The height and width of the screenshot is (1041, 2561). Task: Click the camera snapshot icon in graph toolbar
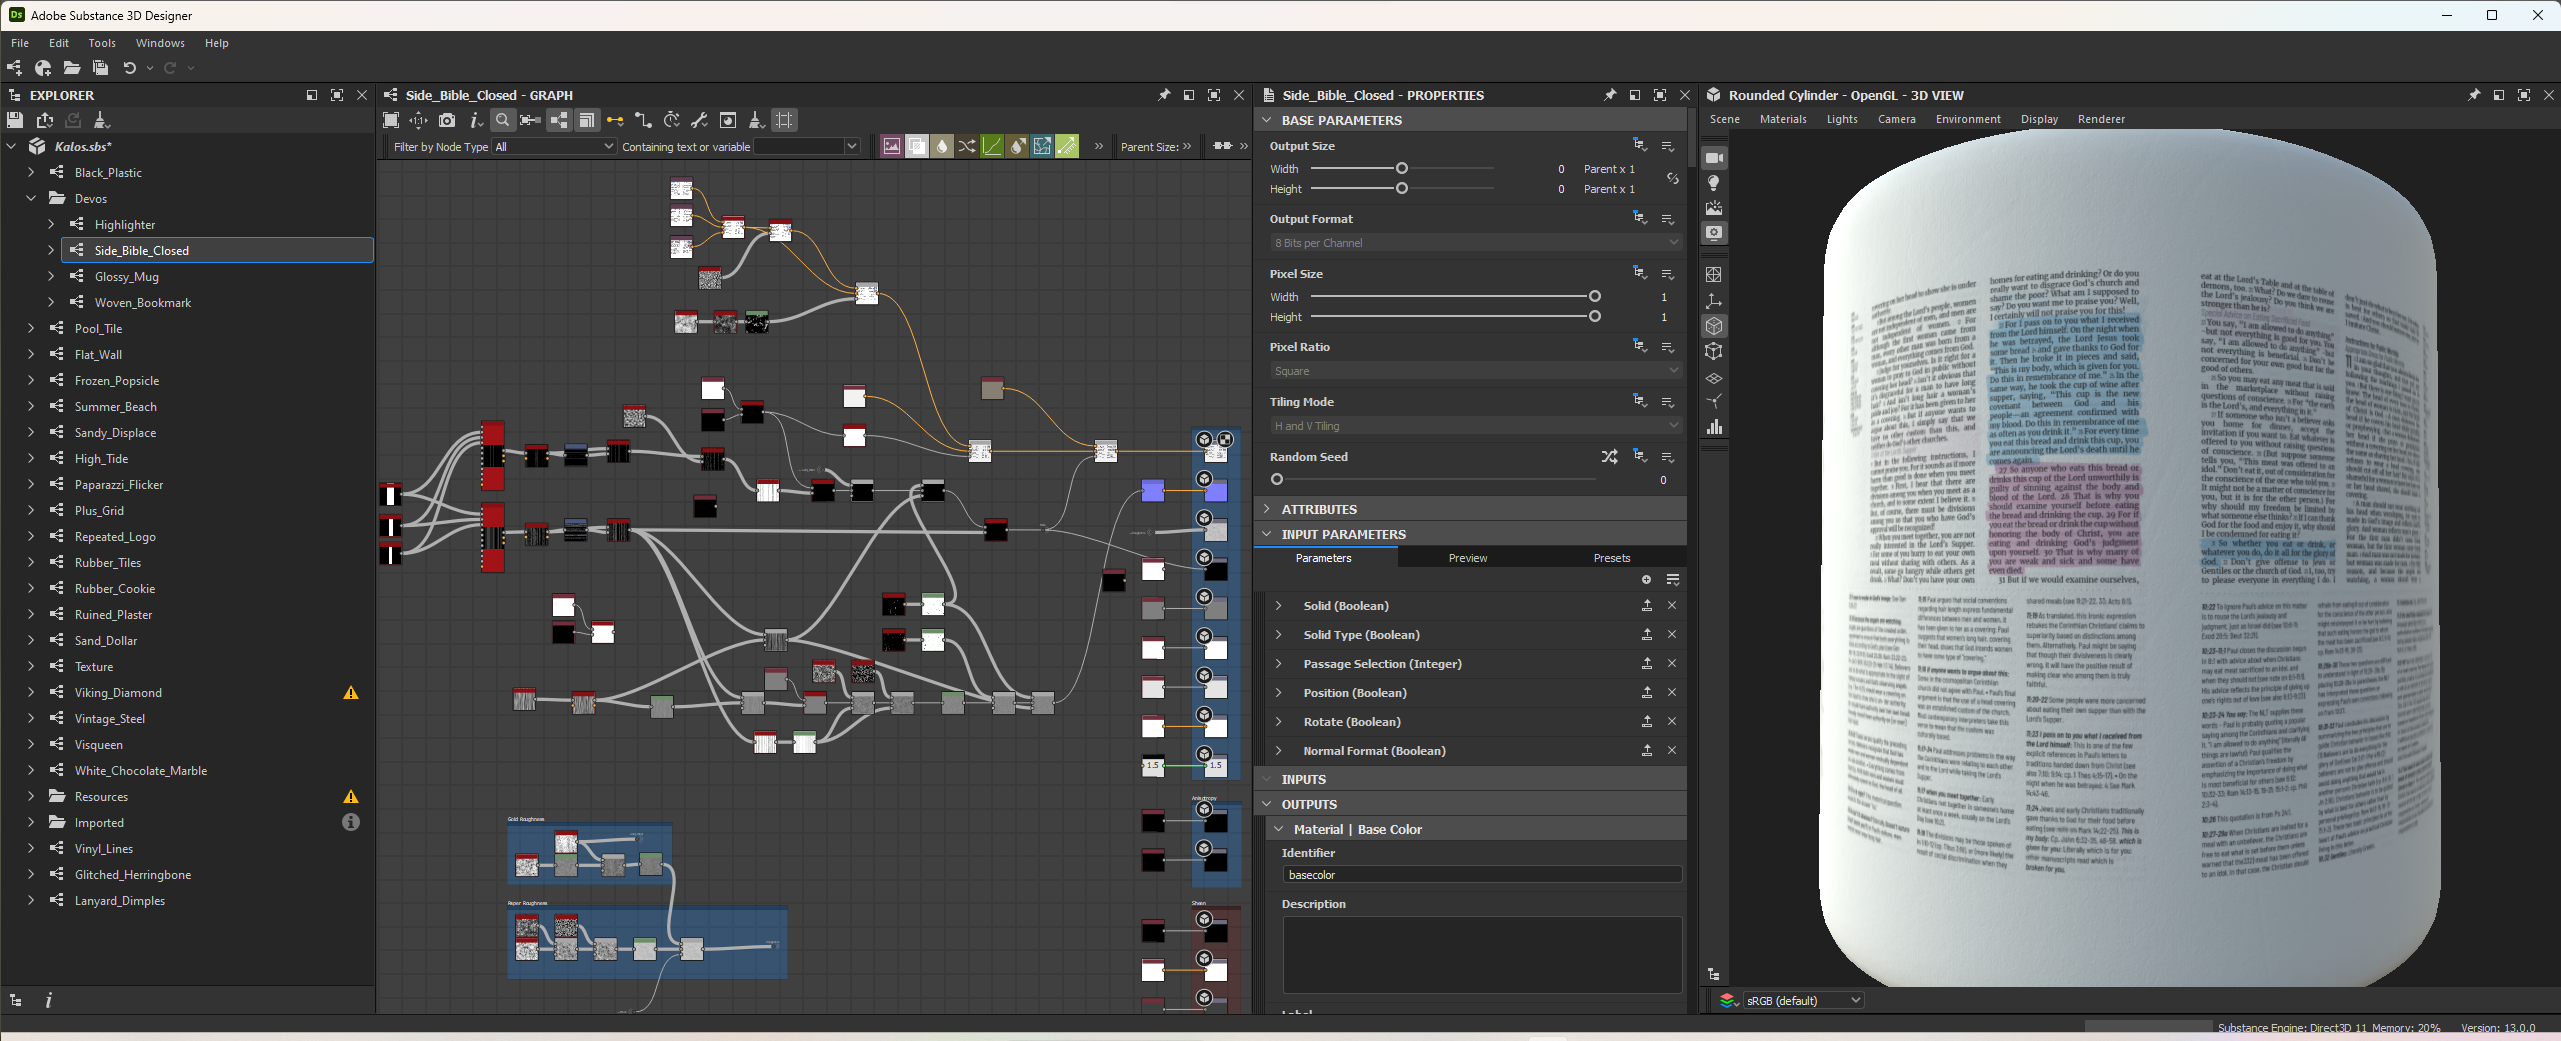tap(447, 121)
